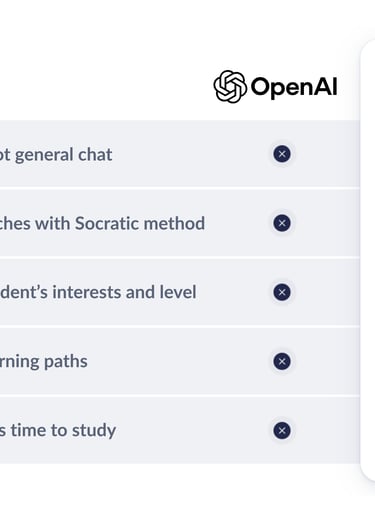Click the white card edge at right
Viewport: 375px width, 522px height.
coord(368,260)
